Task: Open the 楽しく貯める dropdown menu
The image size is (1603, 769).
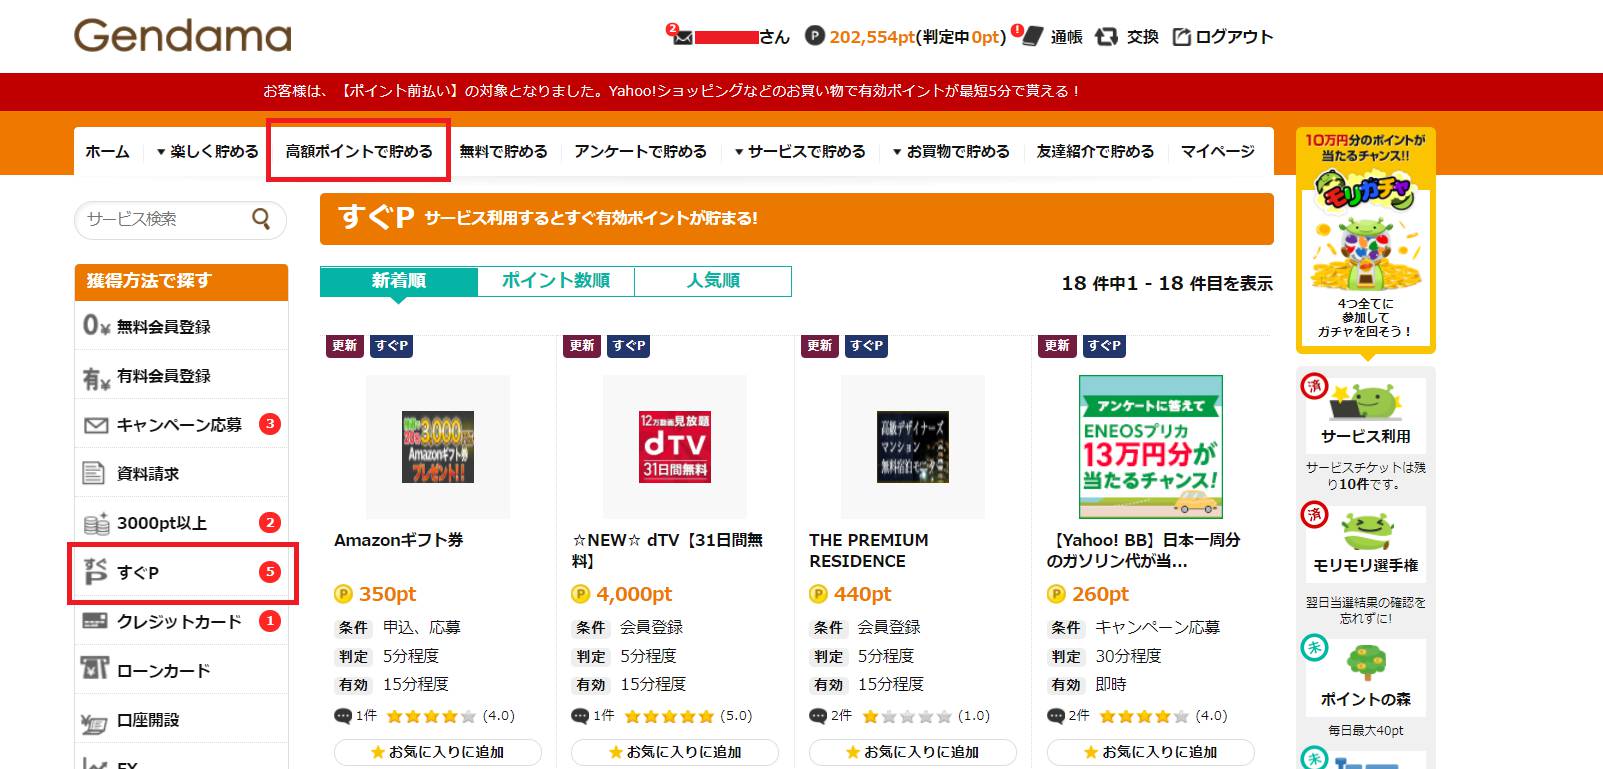Action: coord(207,151)
